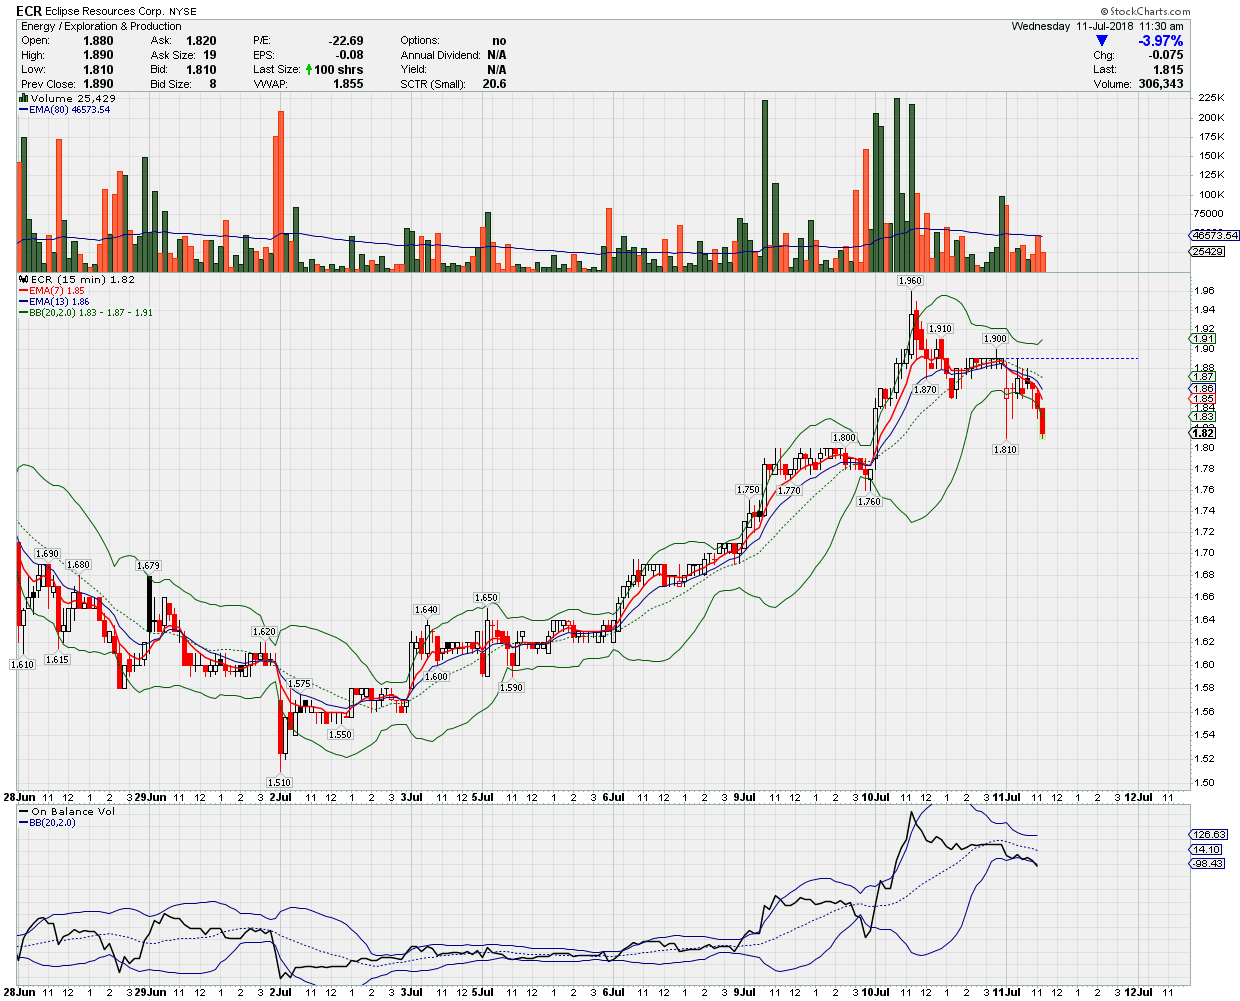Click the On Balance Vol legend text
The image size is (1240, 1001).
(73, 811)
